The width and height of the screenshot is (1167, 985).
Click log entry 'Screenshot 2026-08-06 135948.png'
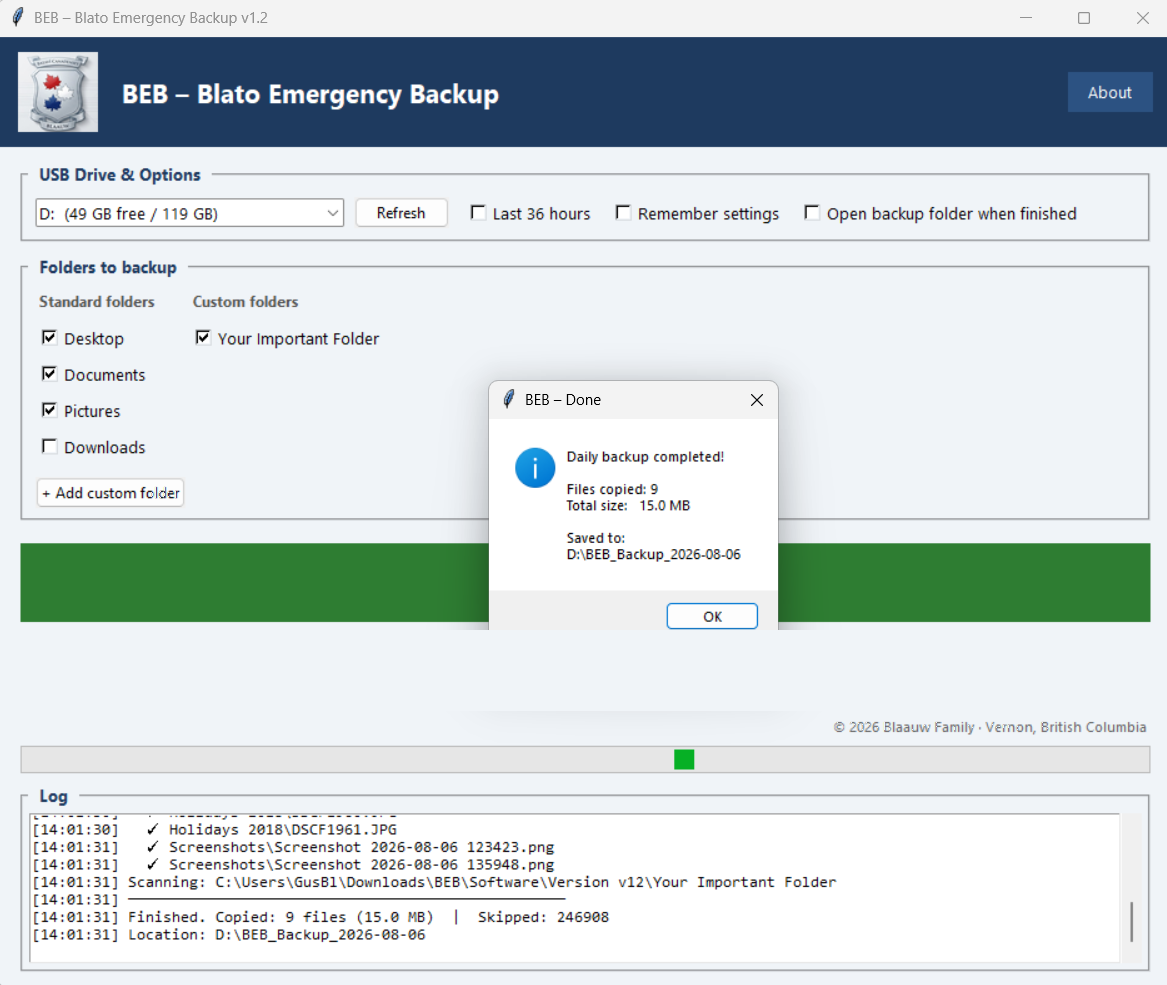pyautogui.click(x=361, y=864)
